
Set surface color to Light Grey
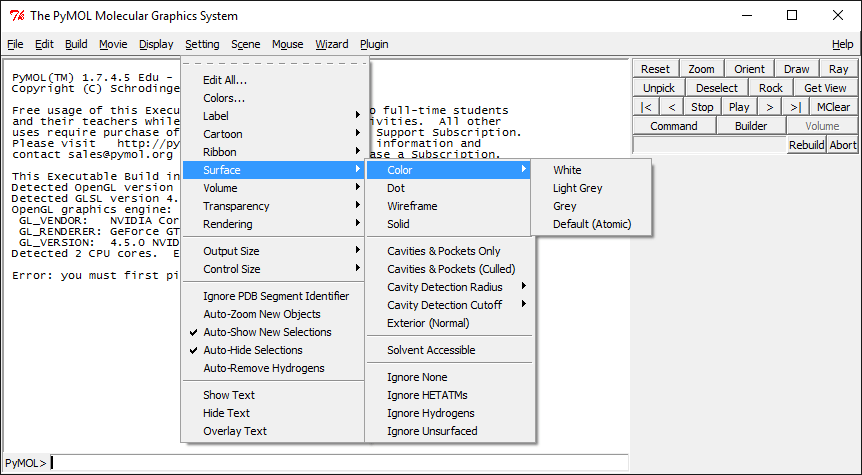tap(591, 188)
